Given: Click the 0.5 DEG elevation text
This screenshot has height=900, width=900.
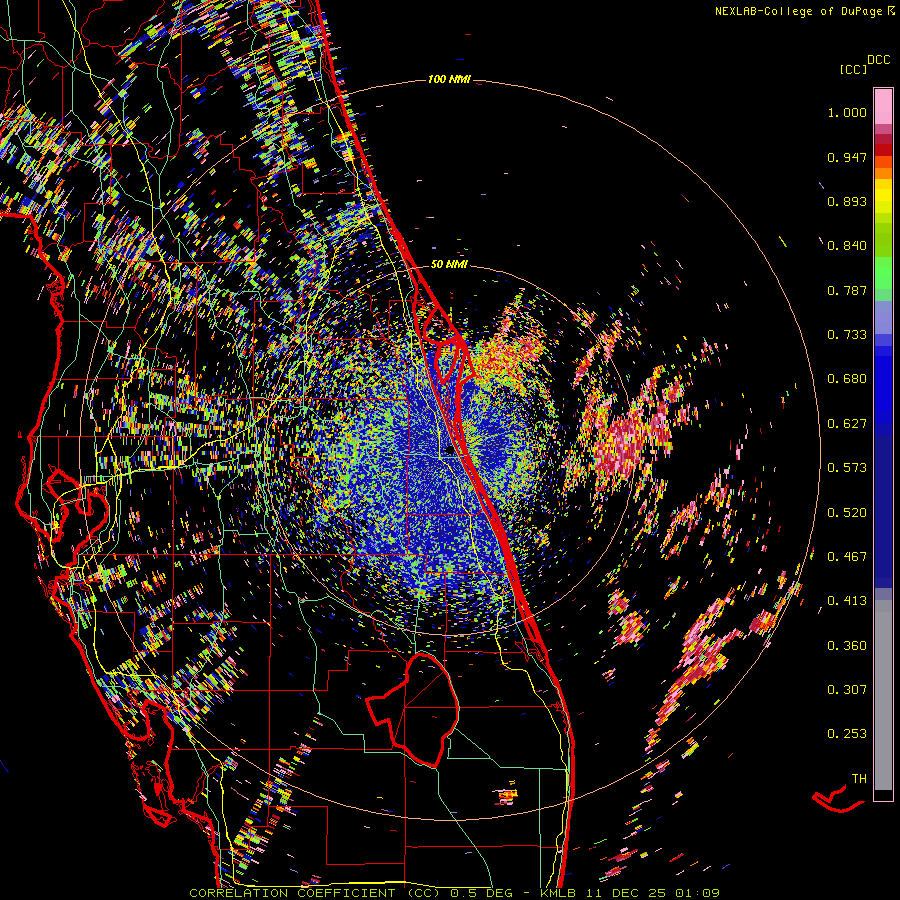Looking at the screenshot, I should click(482, 893).
